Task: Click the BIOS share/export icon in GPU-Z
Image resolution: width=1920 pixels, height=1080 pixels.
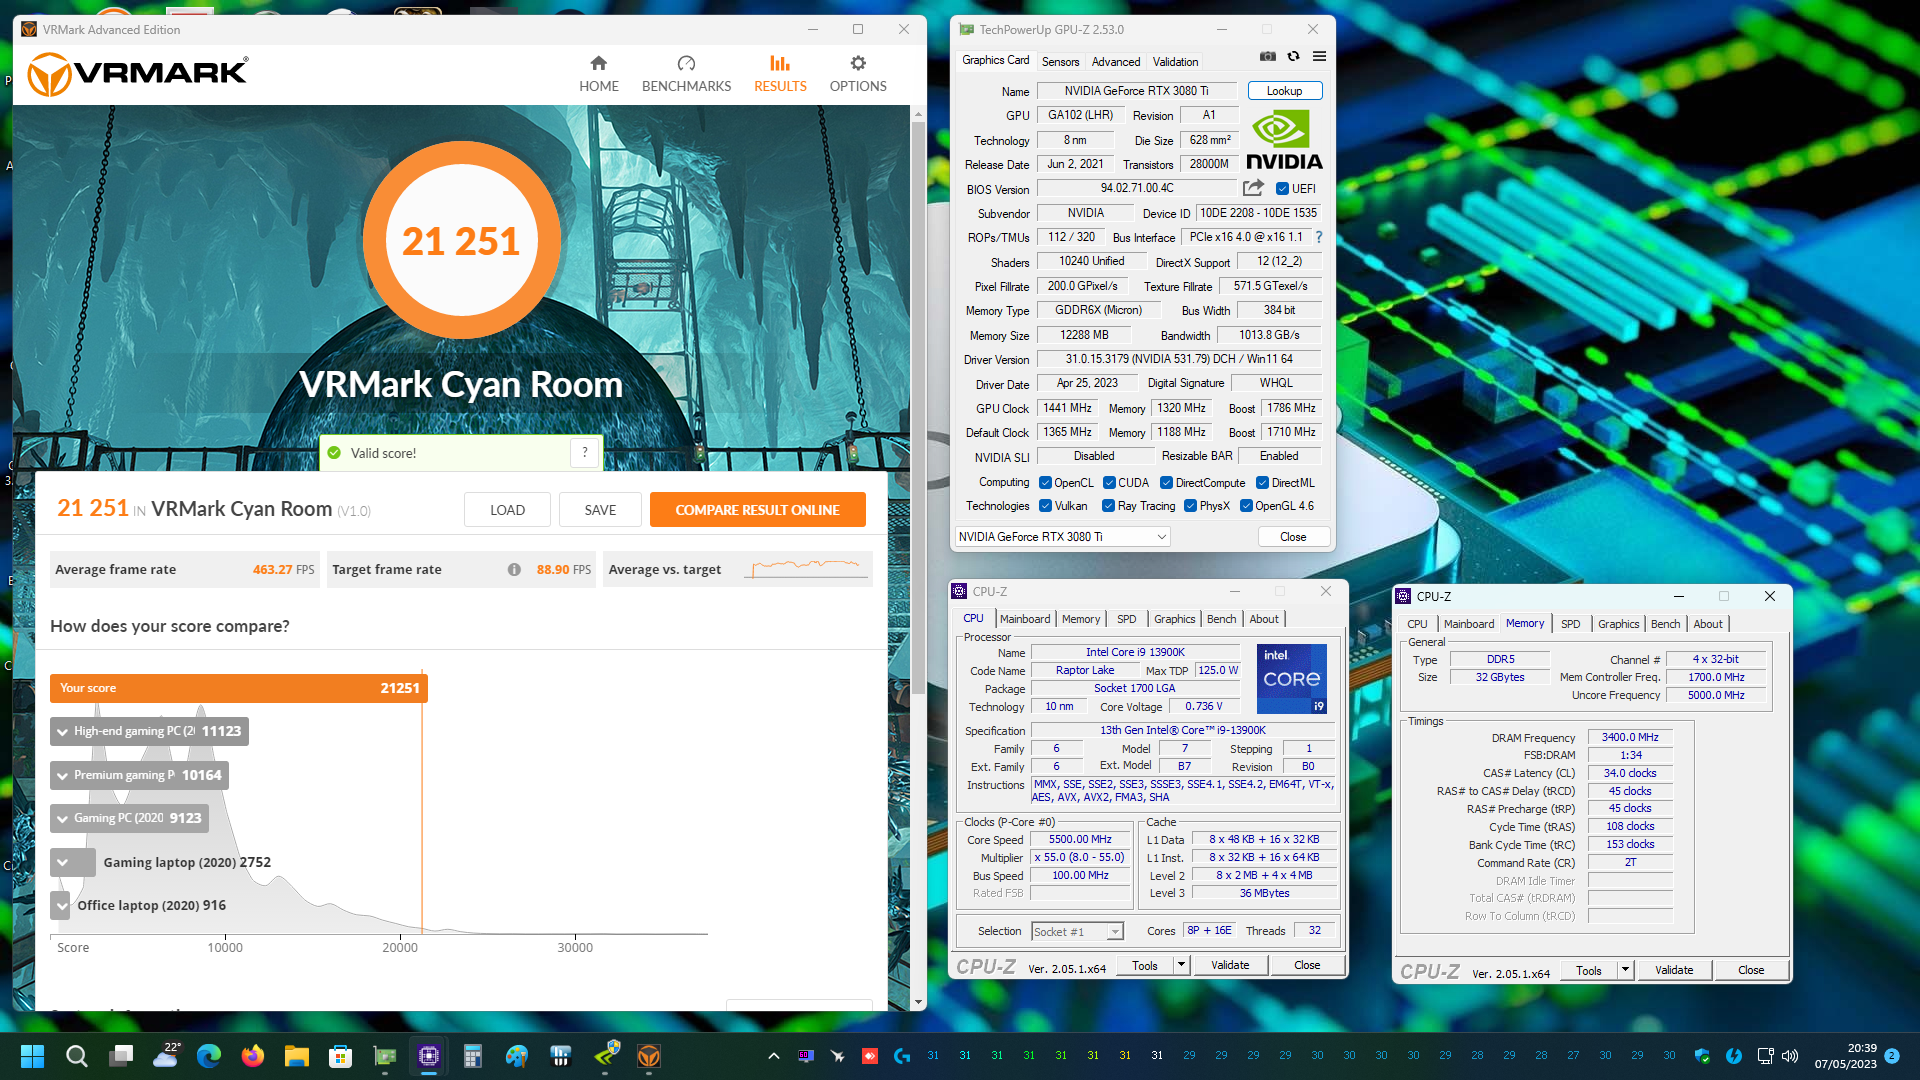Action: (x=1253, y=188)
